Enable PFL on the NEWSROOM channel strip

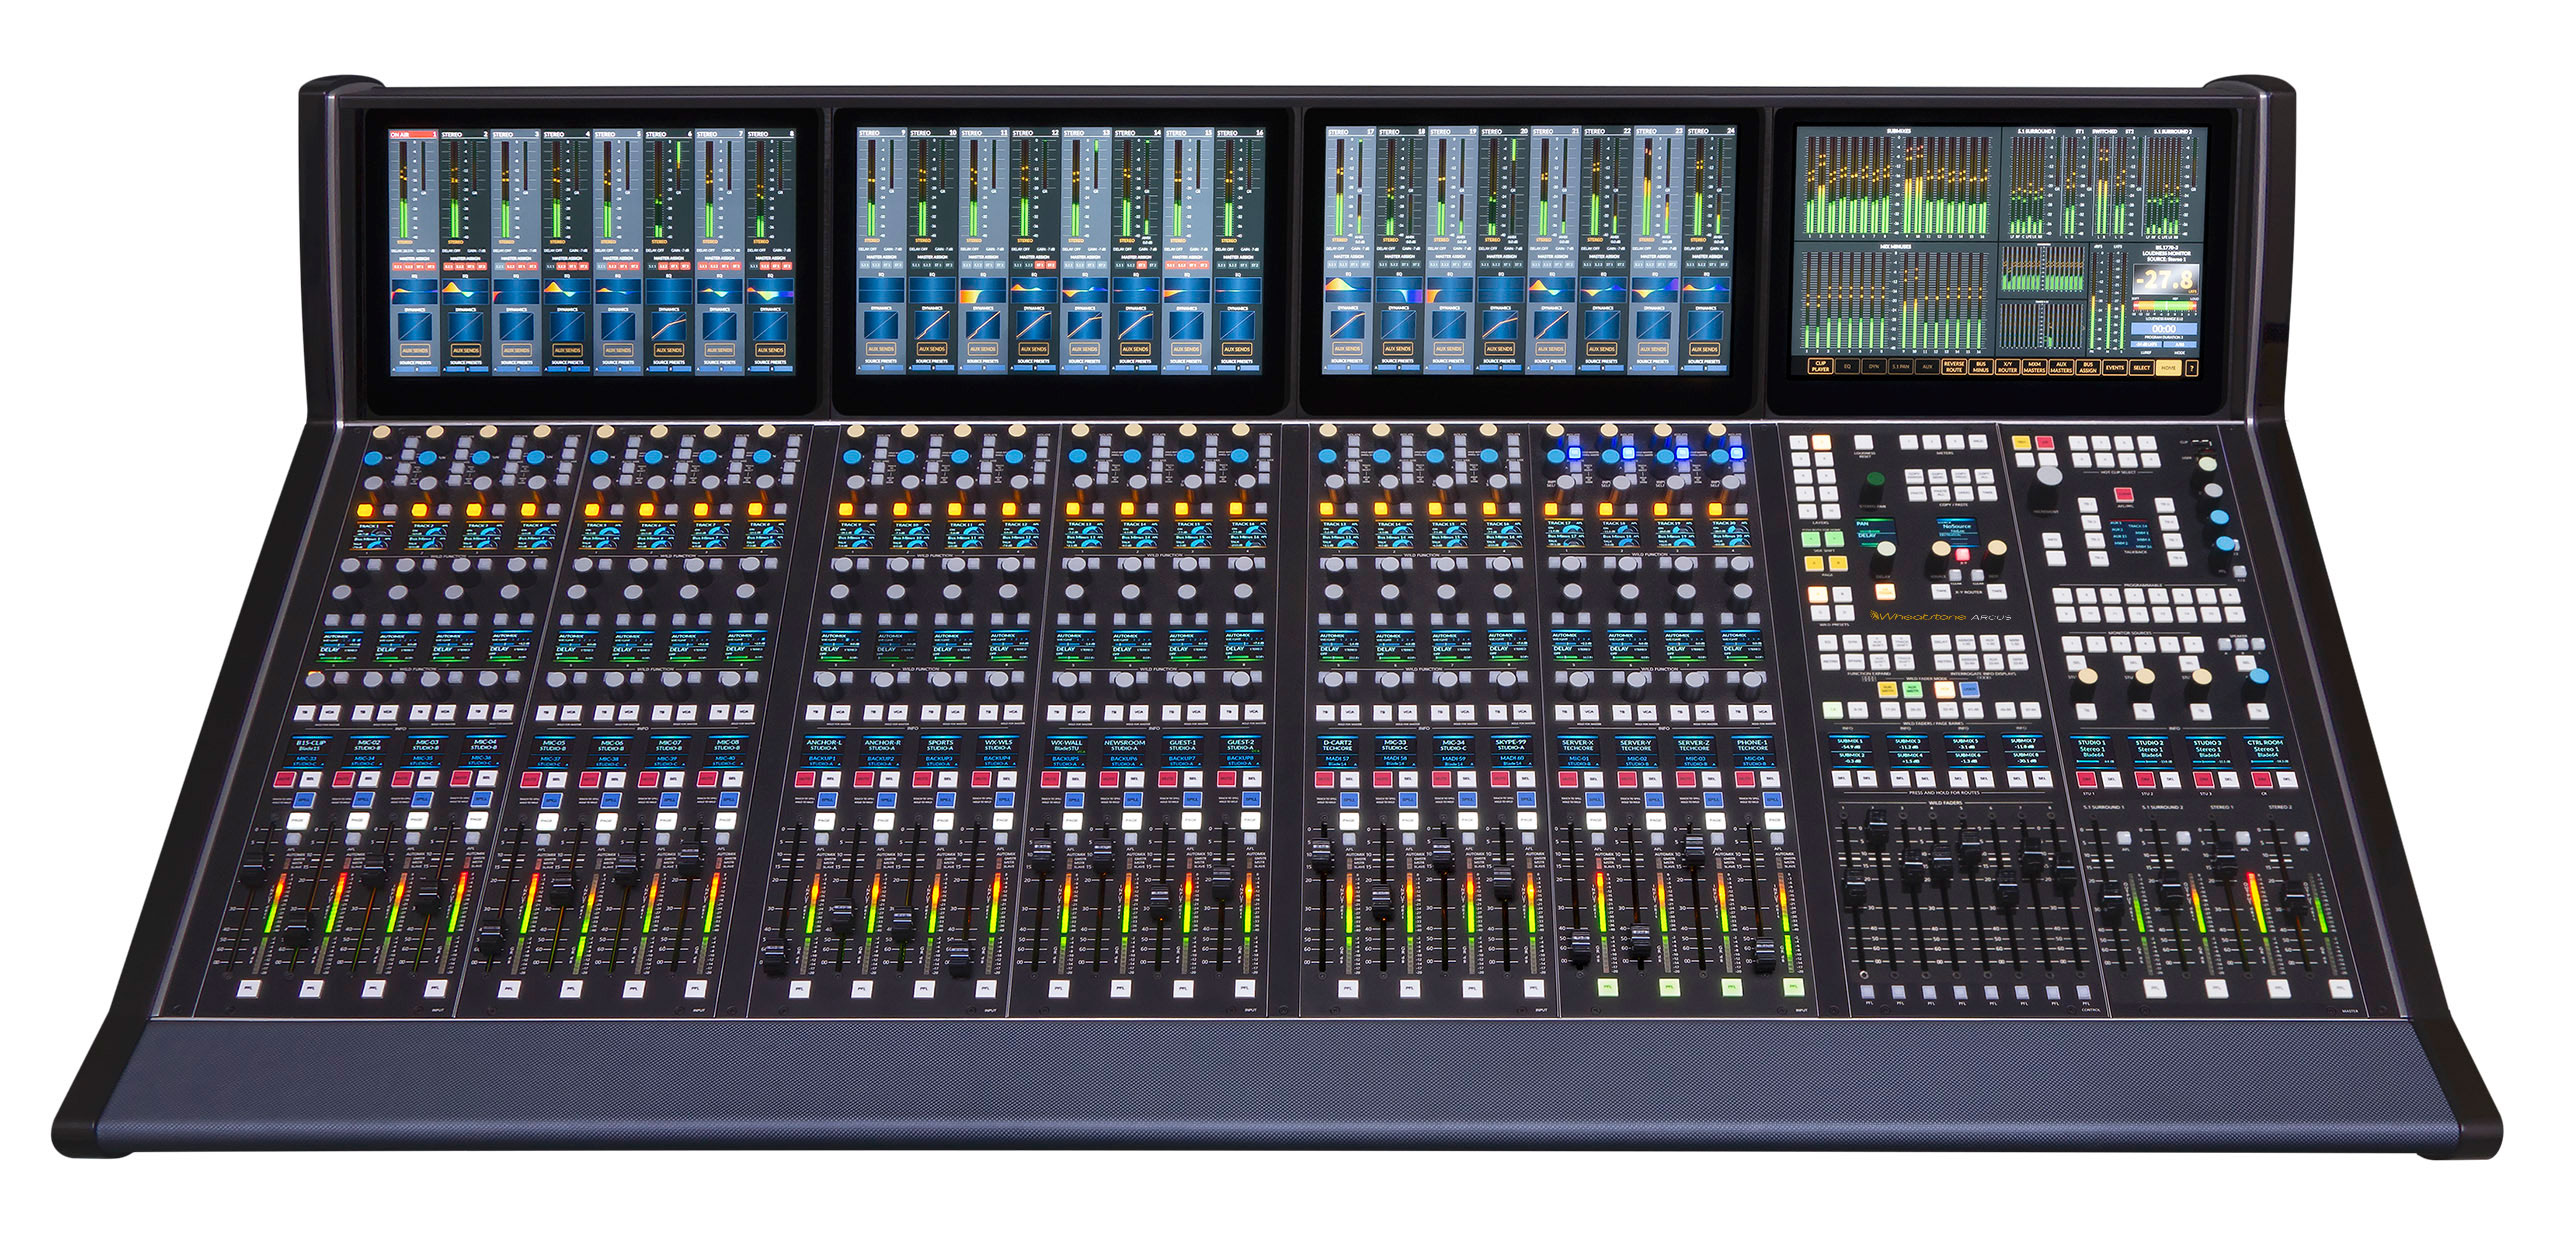point(1120,989)
